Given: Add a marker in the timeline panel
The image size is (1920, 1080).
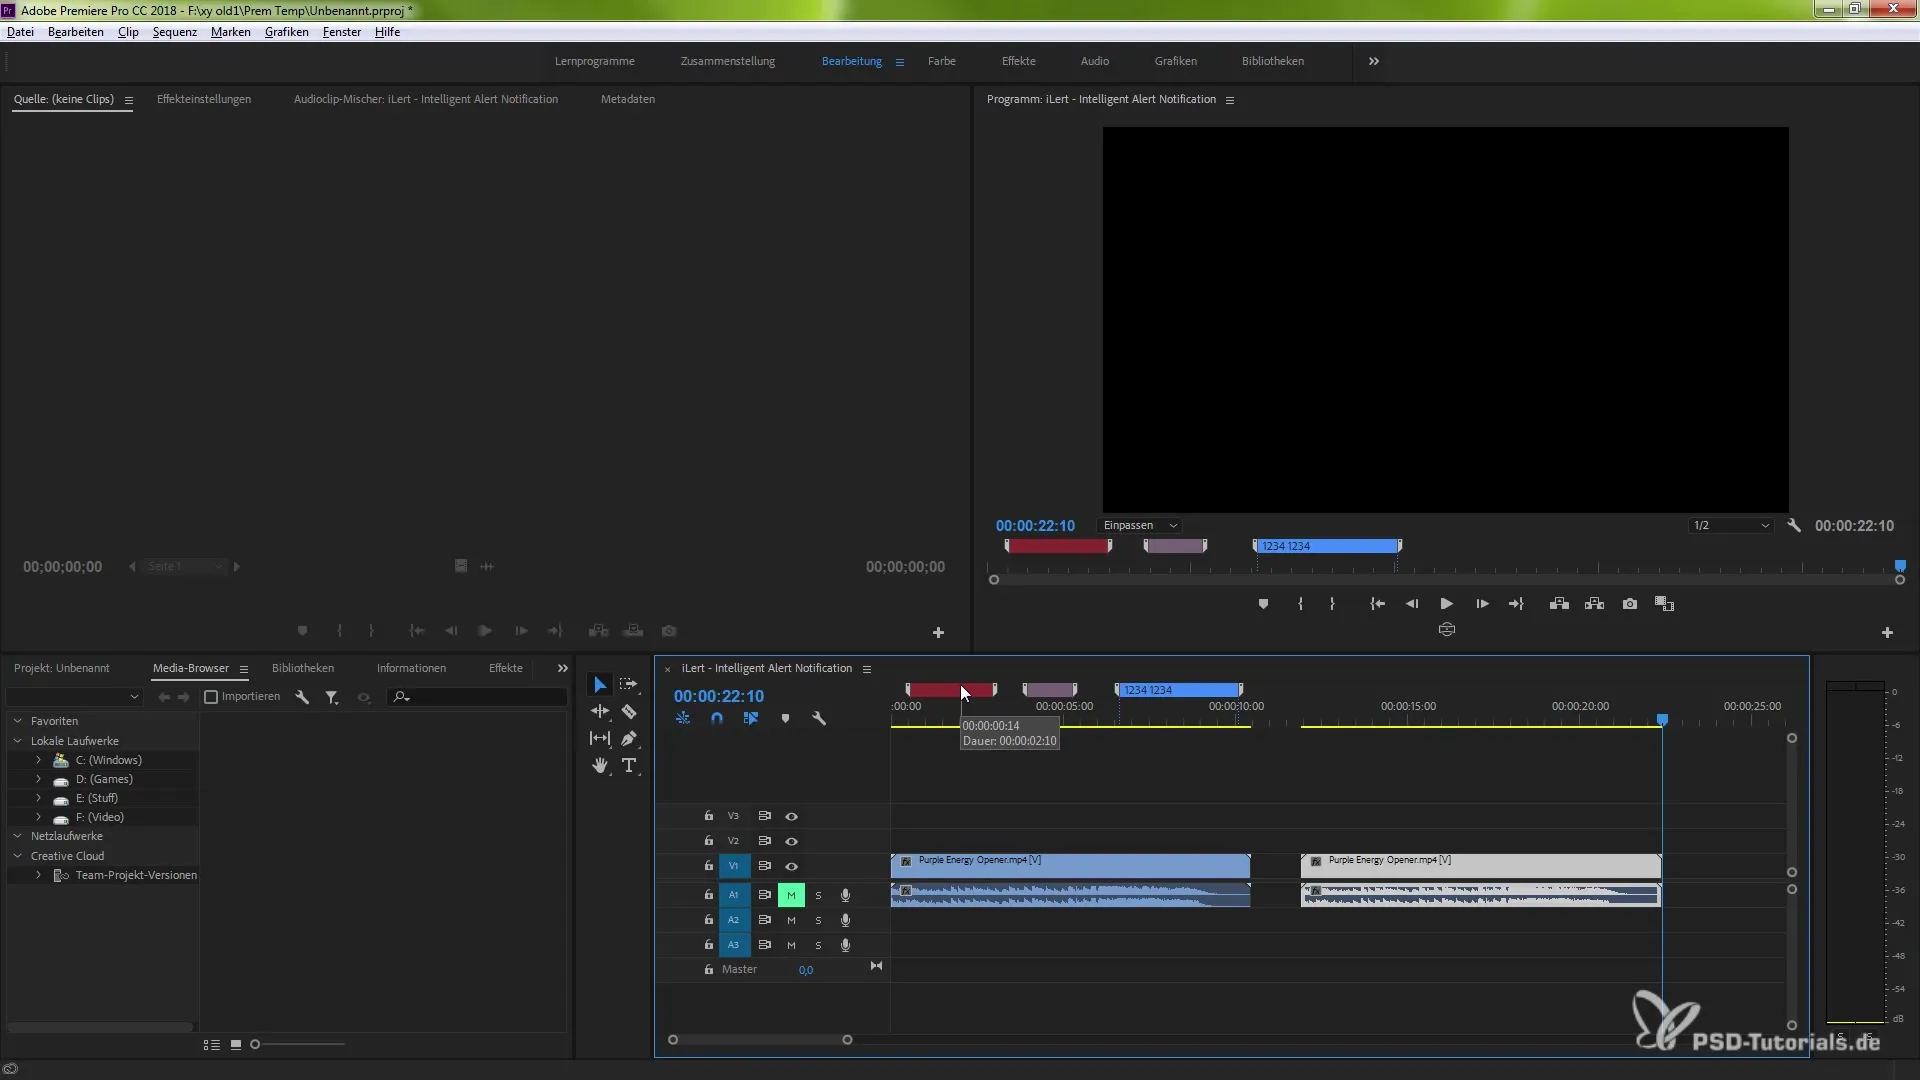Looking at the screenshot, I should (785, 719).
